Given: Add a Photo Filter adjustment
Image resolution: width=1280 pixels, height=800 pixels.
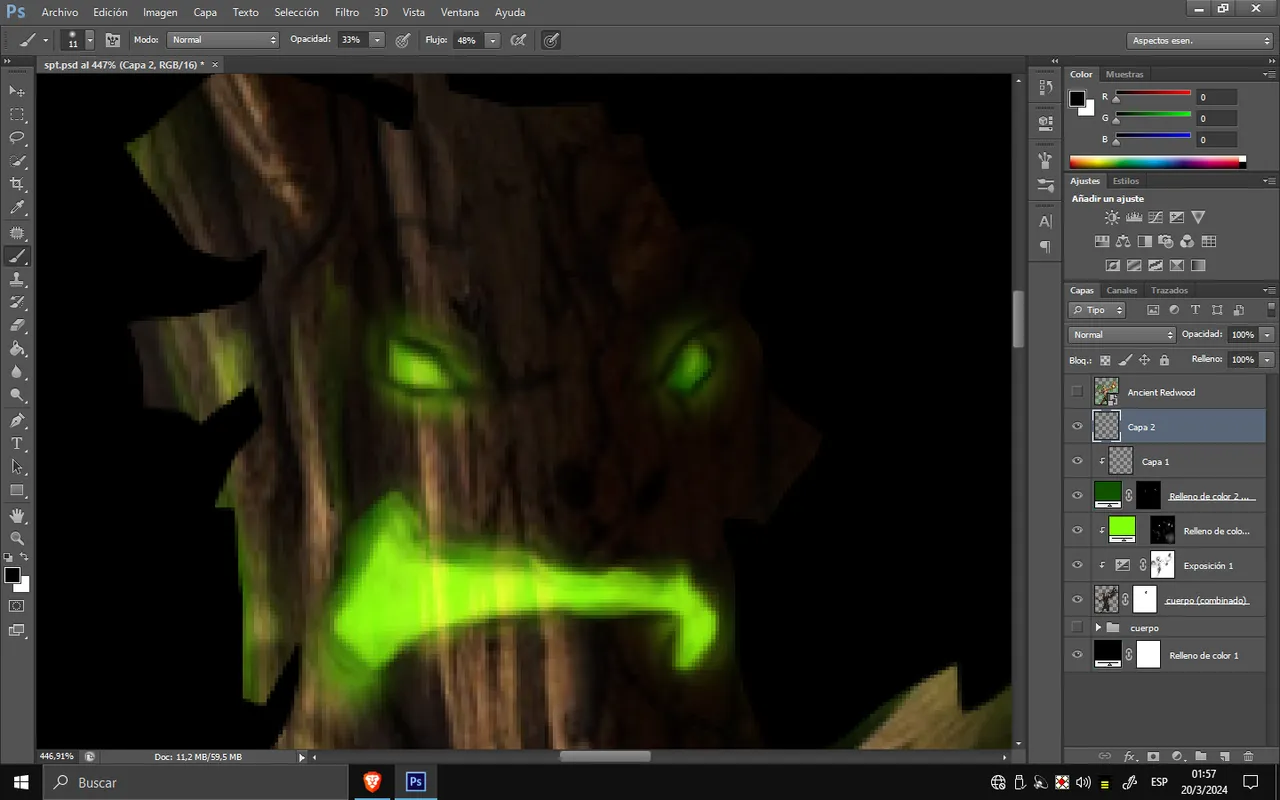Looking at the screenshot, I should tap(1166, 241).
